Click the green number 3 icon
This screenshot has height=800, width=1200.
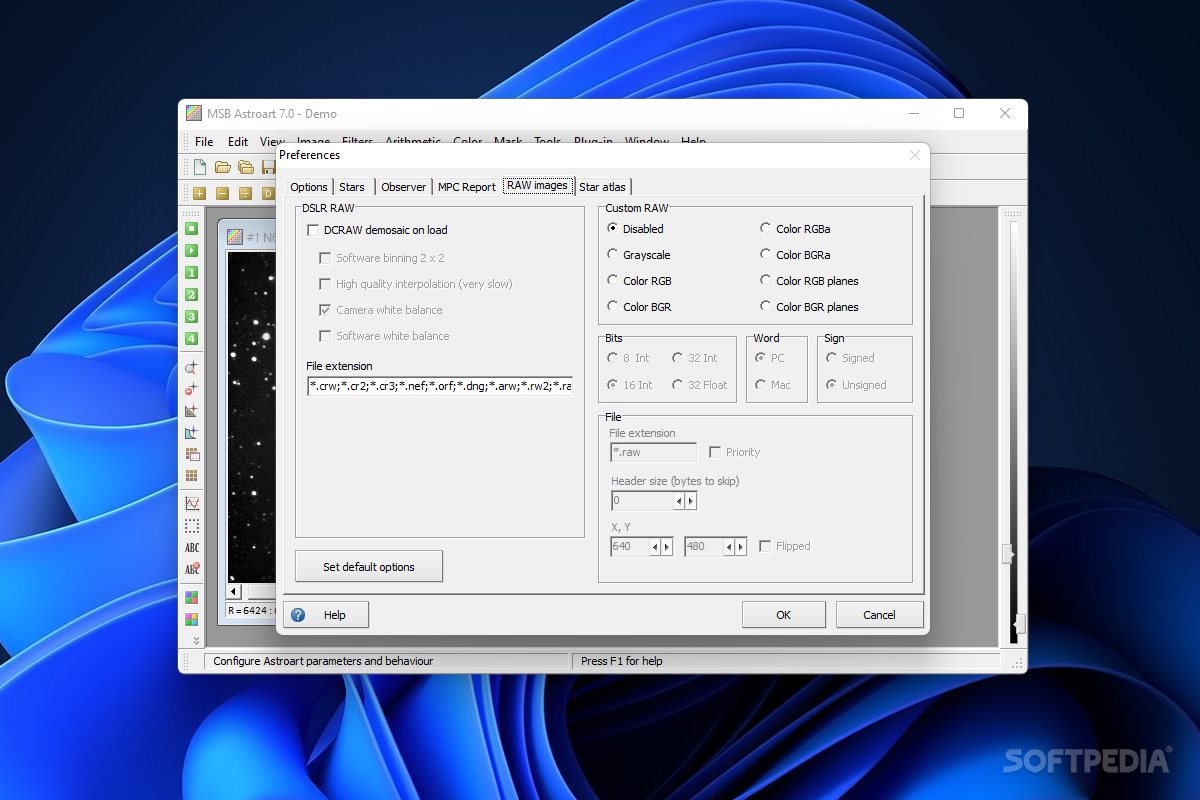tap(191, 316)
